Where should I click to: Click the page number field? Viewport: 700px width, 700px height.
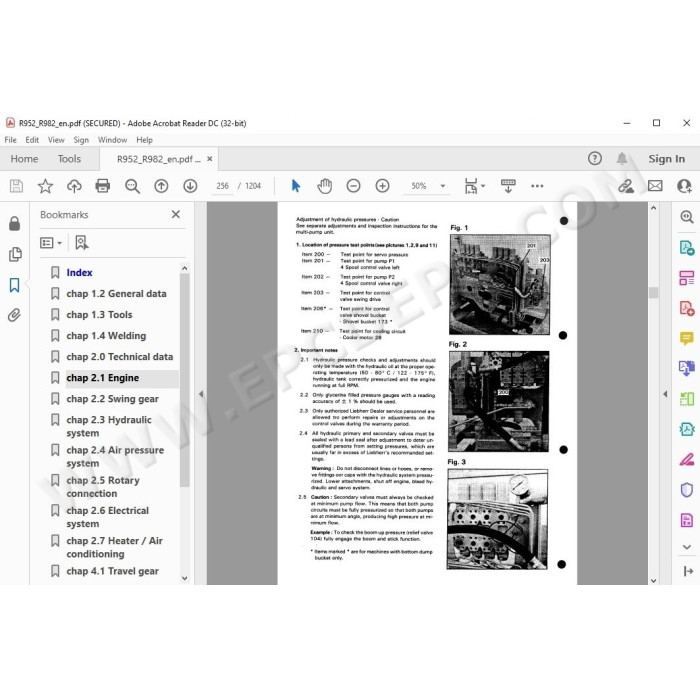[222, 186]
